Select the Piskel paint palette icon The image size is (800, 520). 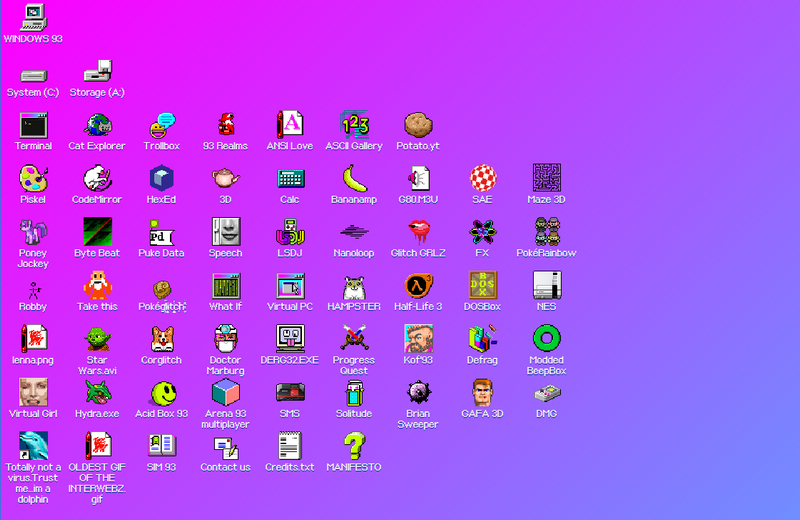pos(33,179)
